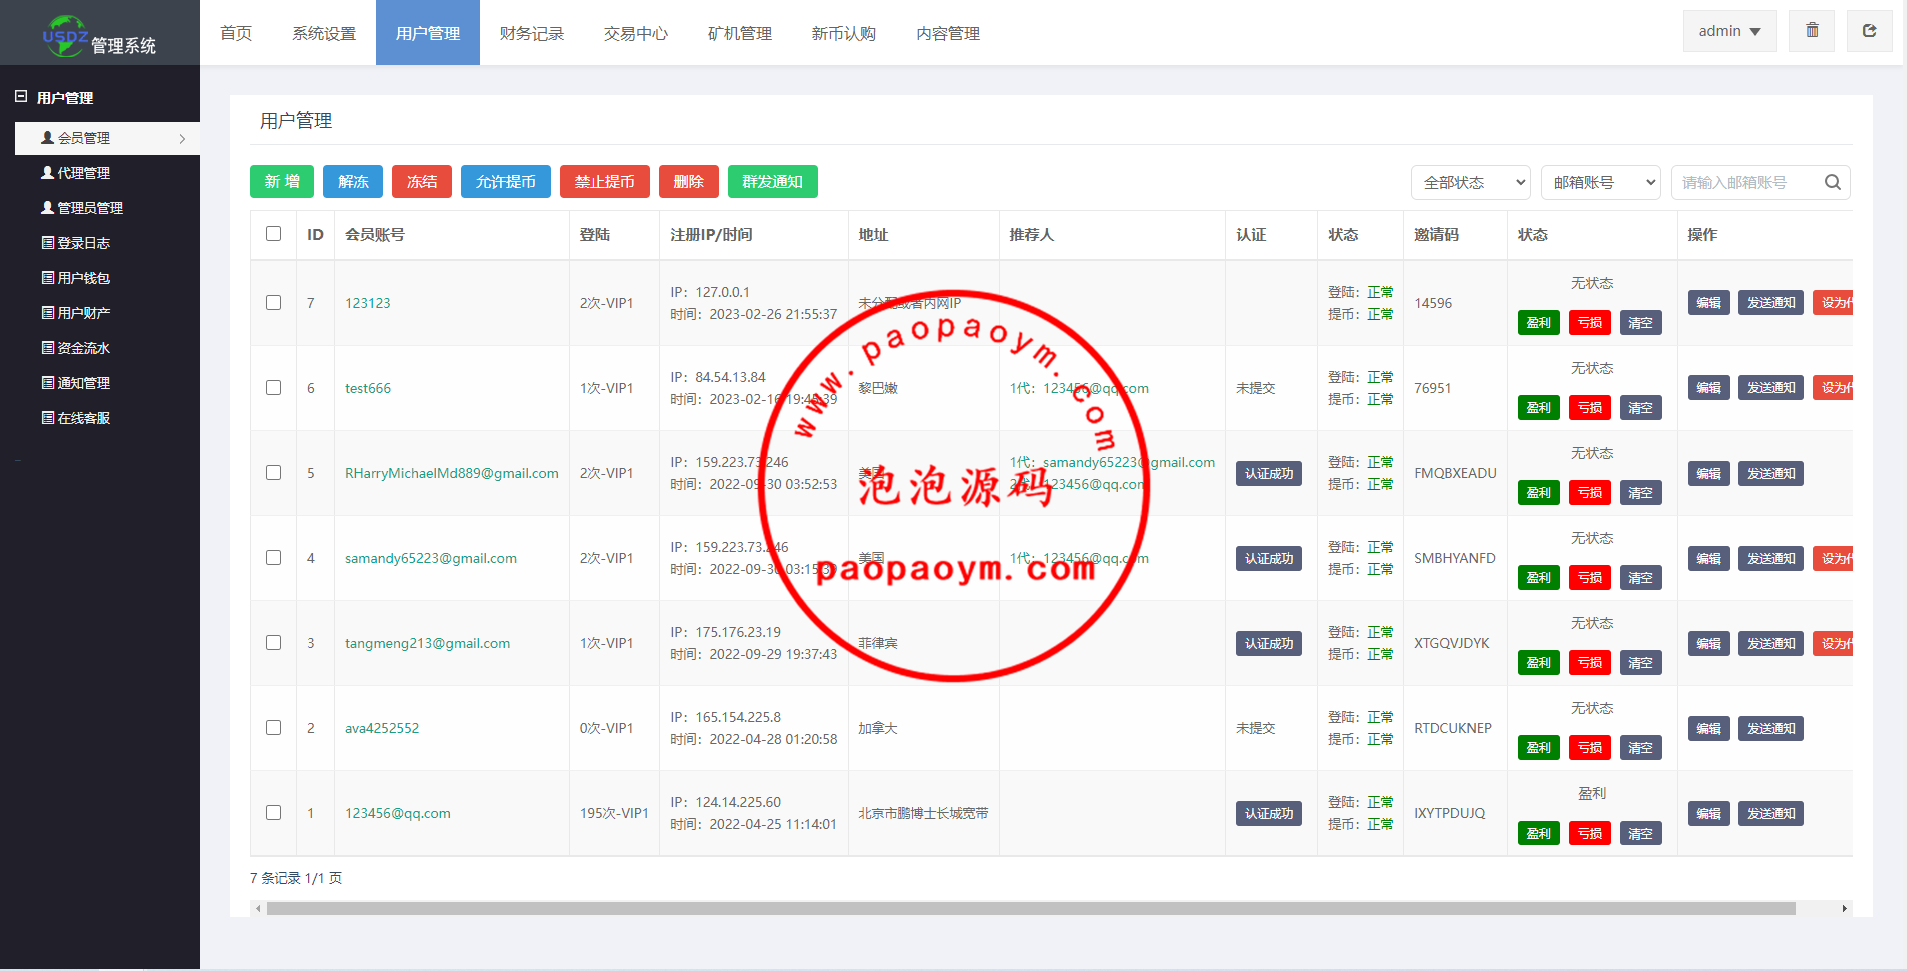Click the 群发通知 button
The height and width of the screenshot is (971, 1907).
coord(773,181)
